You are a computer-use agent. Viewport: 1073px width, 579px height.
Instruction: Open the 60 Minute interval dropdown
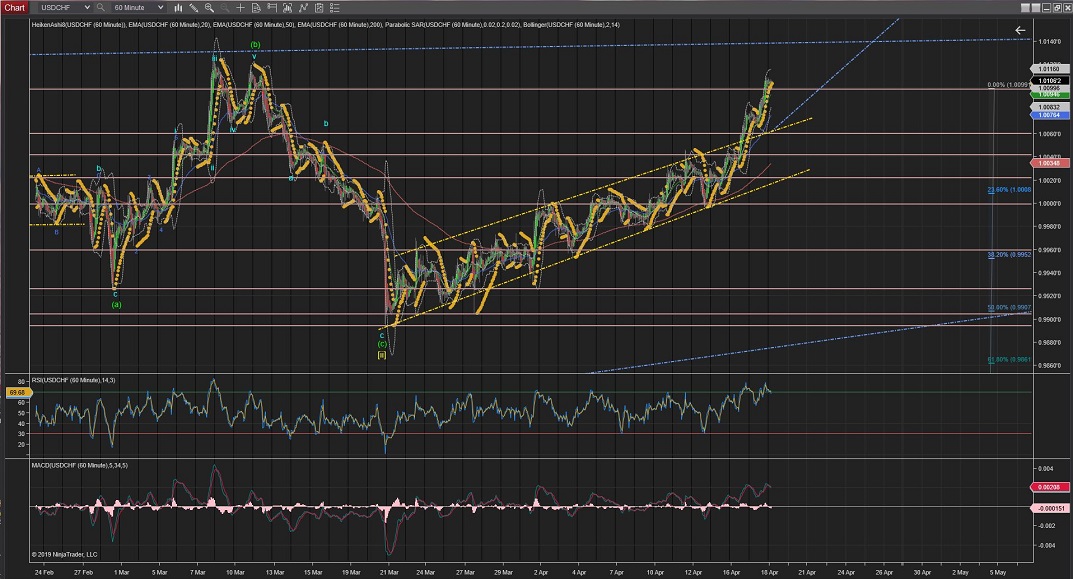pos(138,8)
